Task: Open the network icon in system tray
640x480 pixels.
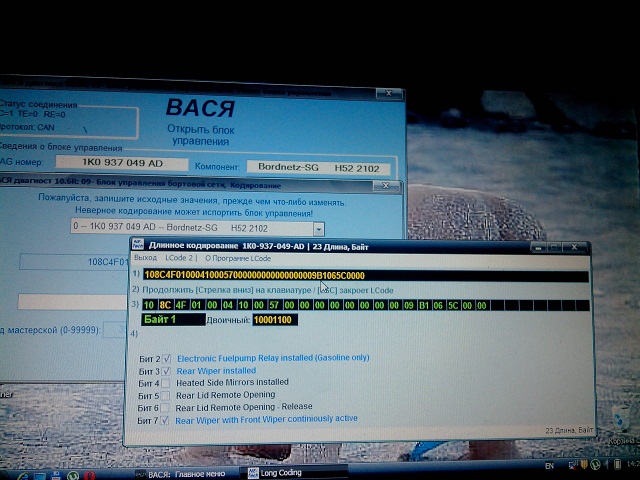Action: [x=573, y=465]
